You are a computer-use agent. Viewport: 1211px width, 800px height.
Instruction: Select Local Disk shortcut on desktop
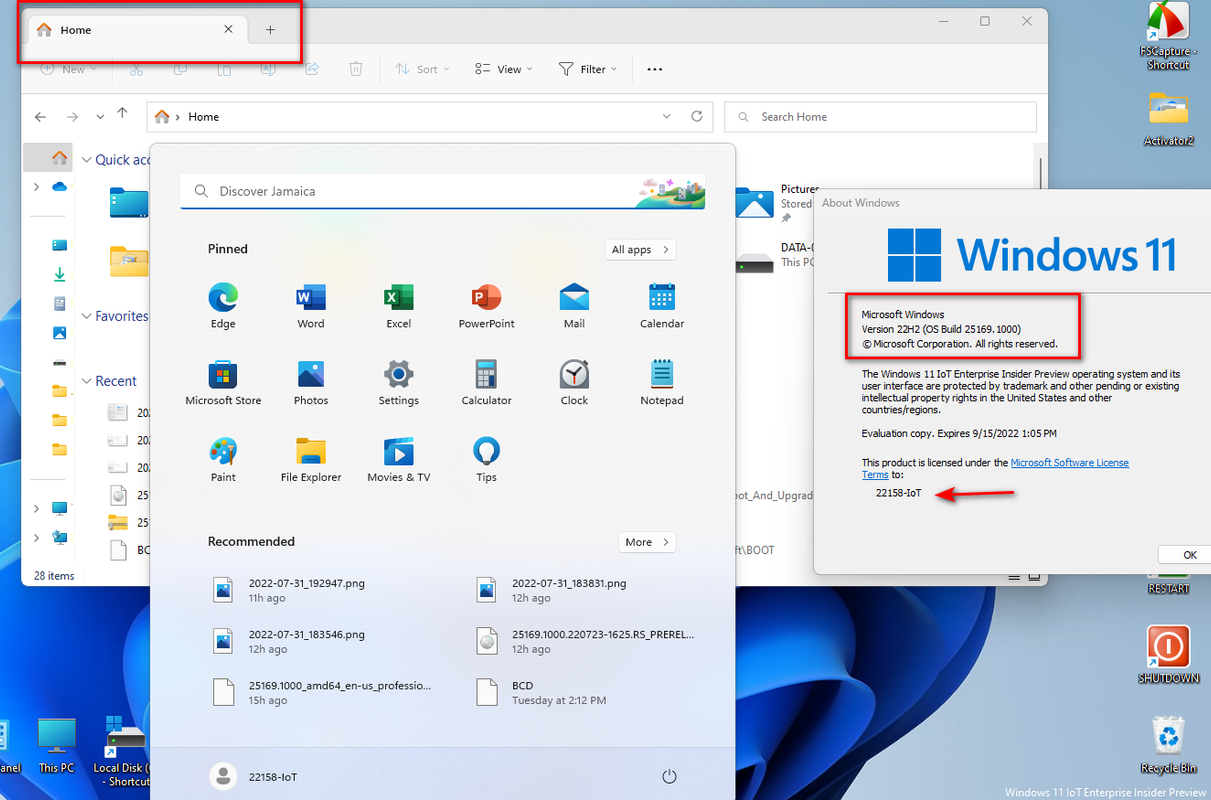click(x=126, y=750)
